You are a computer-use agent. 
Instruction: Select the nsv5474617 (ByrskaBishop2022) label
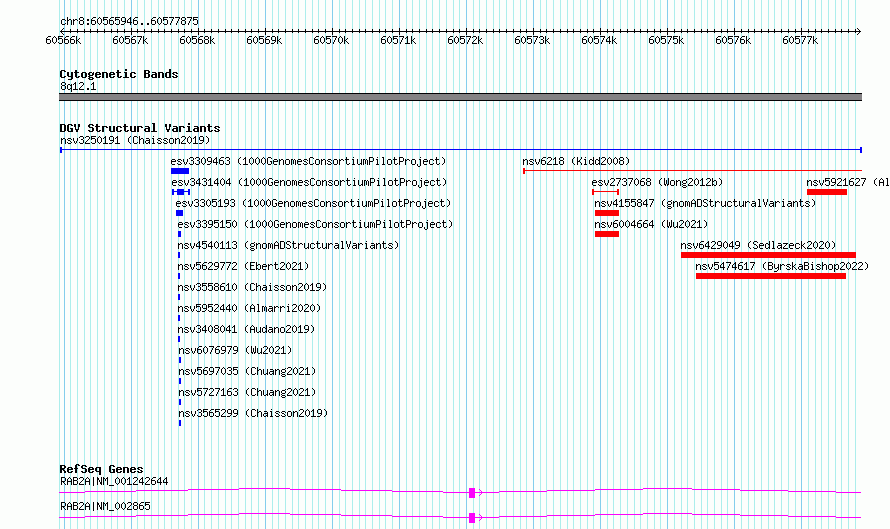pos(782,266)
